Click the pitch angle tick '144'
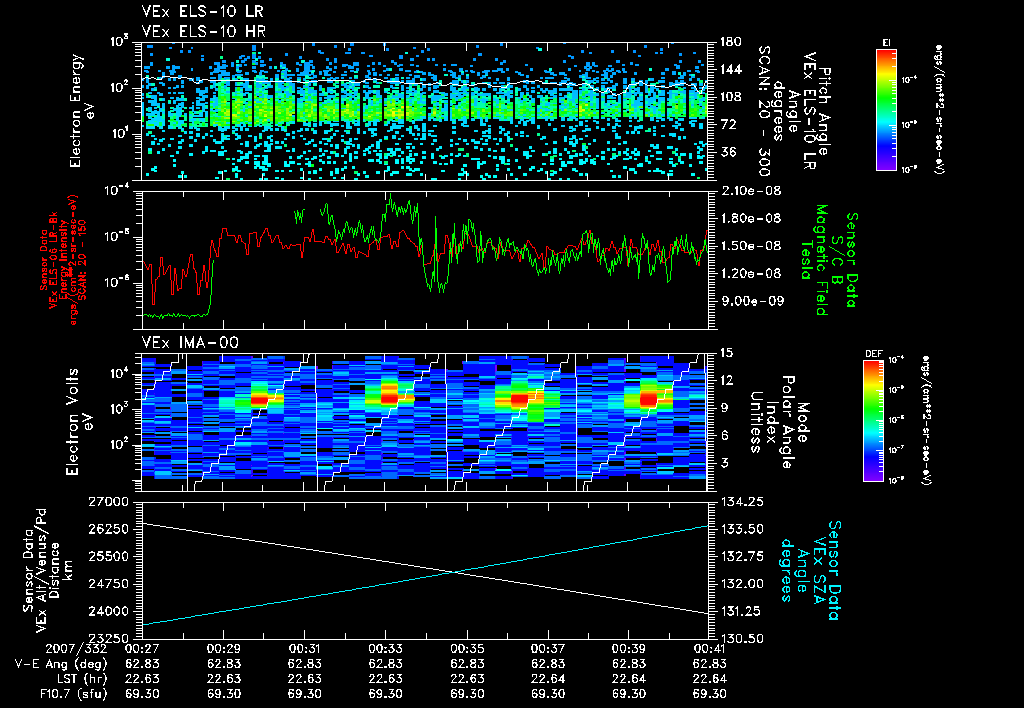1024x708 pixels. pyautogui.click(x=730, y=69)
